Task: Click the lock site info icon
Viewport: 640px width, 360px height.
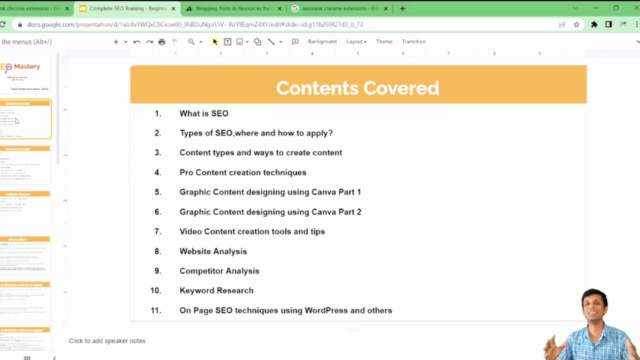Action: pos(20,24)
